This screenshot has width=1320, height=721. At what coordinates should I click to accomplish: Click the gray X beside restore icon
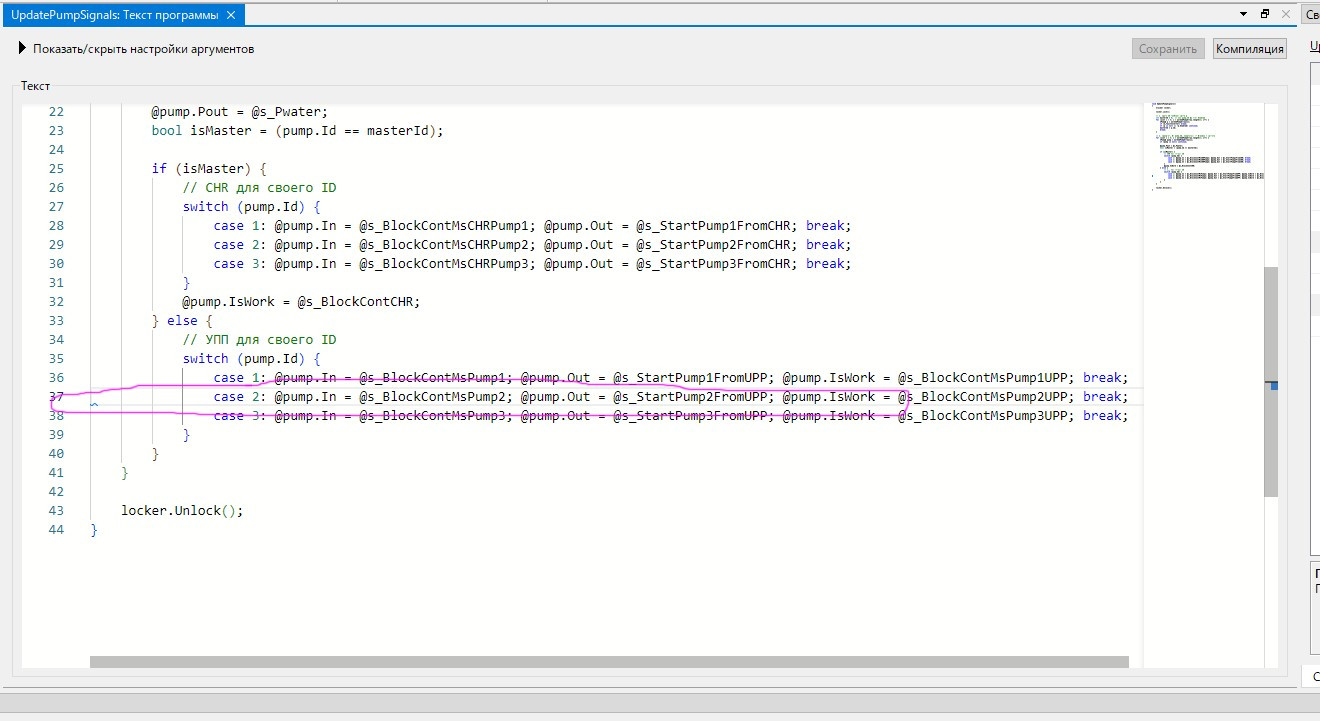(x=1285, y=14)
